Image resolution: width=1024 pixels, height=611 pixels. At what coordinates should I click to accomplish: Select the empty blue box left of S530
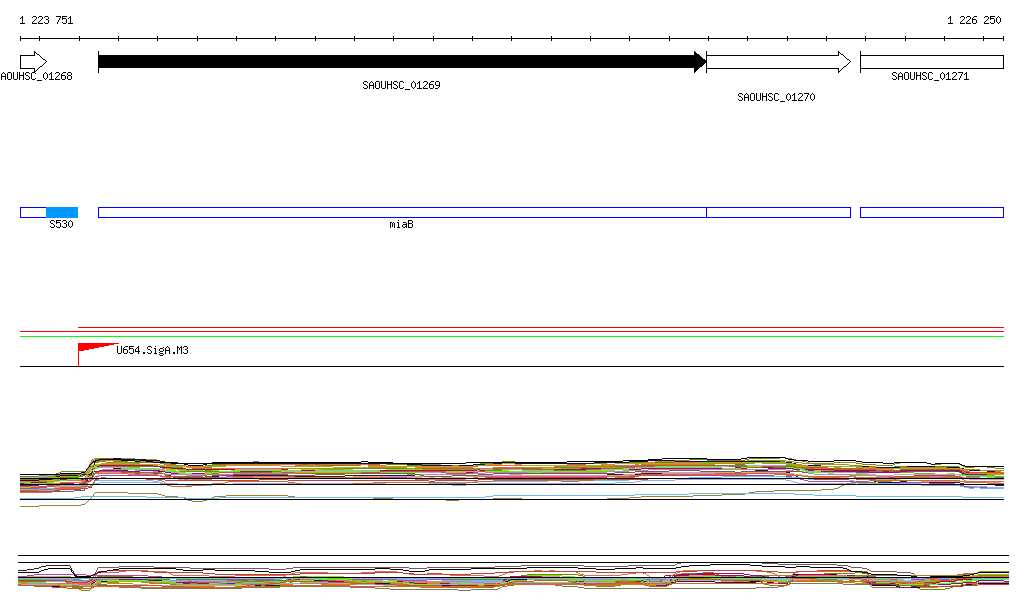point(33,212)
